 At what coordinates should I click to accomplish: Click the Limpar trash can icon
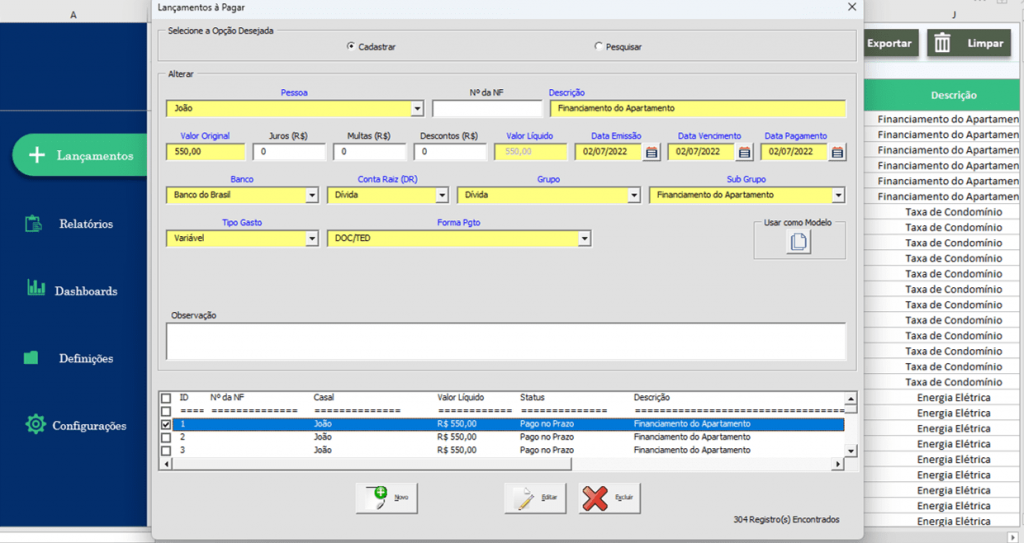(x=942, y=43)
